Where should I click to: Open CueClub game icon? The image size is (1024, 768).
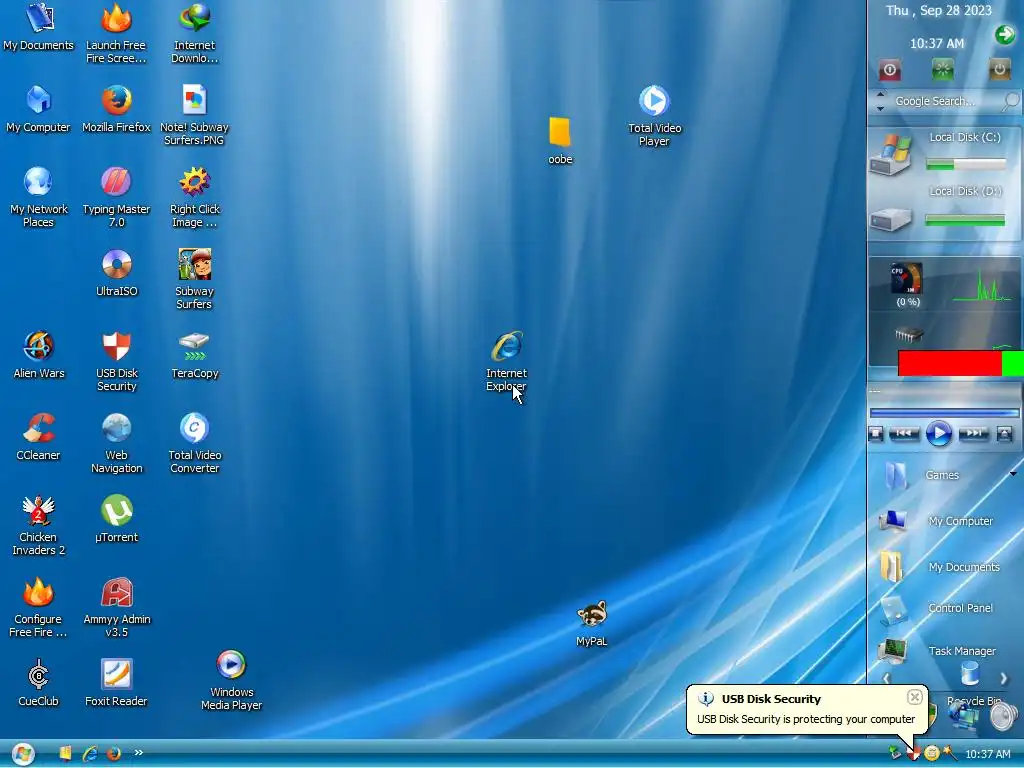(39, 683)
